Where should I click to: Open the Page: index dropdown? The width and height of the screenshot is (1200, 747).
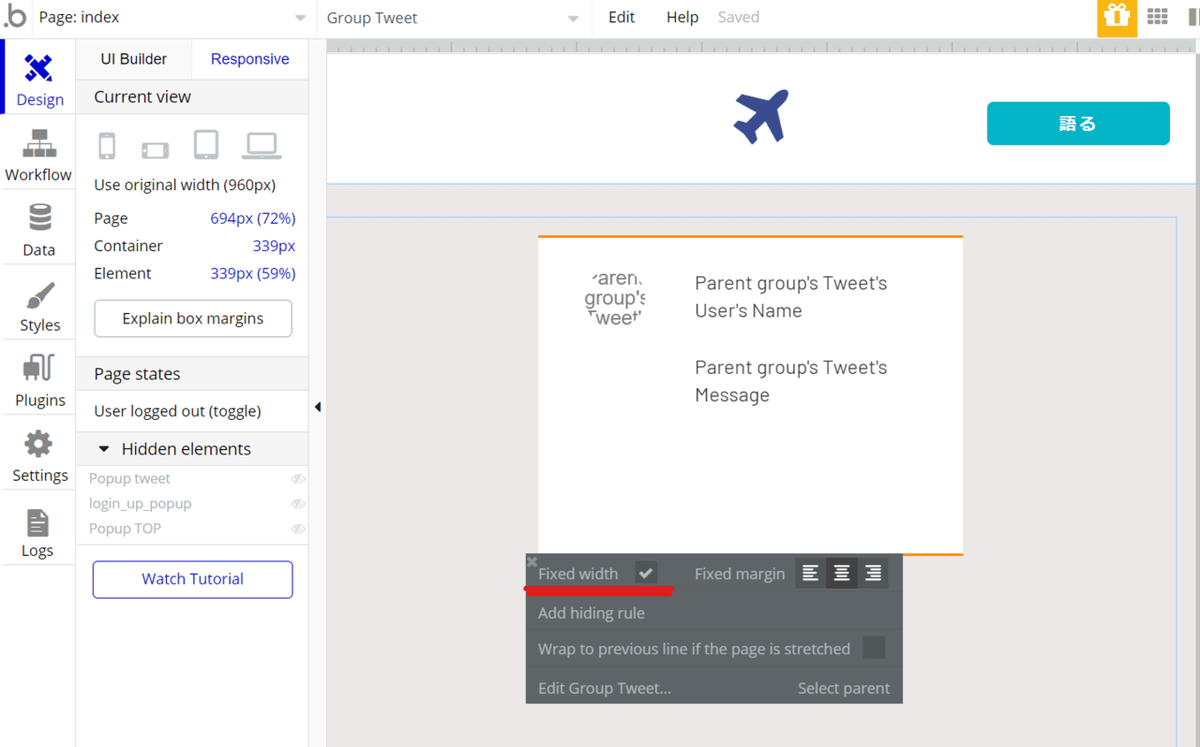[x=172, y=18]
